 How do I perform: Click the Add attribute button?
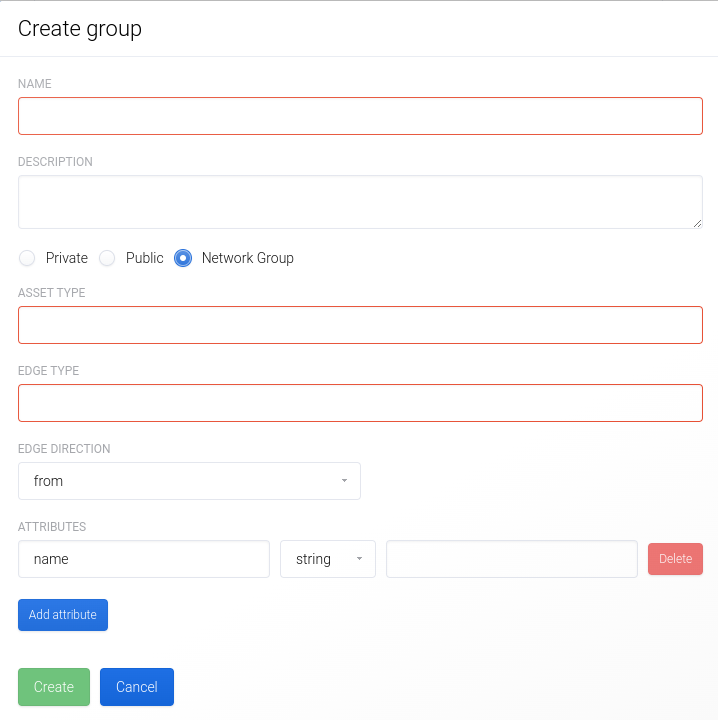pyautogui.click(x=63, y=615)
